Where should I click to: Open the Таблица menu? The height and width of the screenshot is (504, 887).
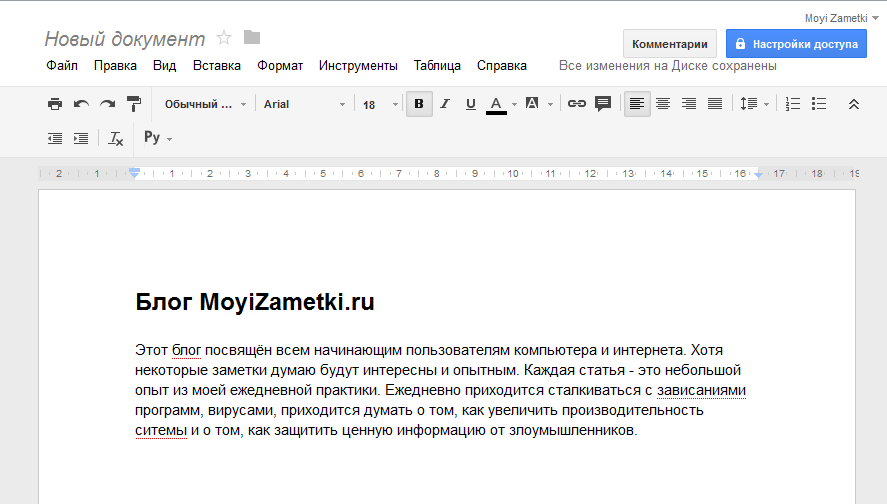[x=437, y=66]
